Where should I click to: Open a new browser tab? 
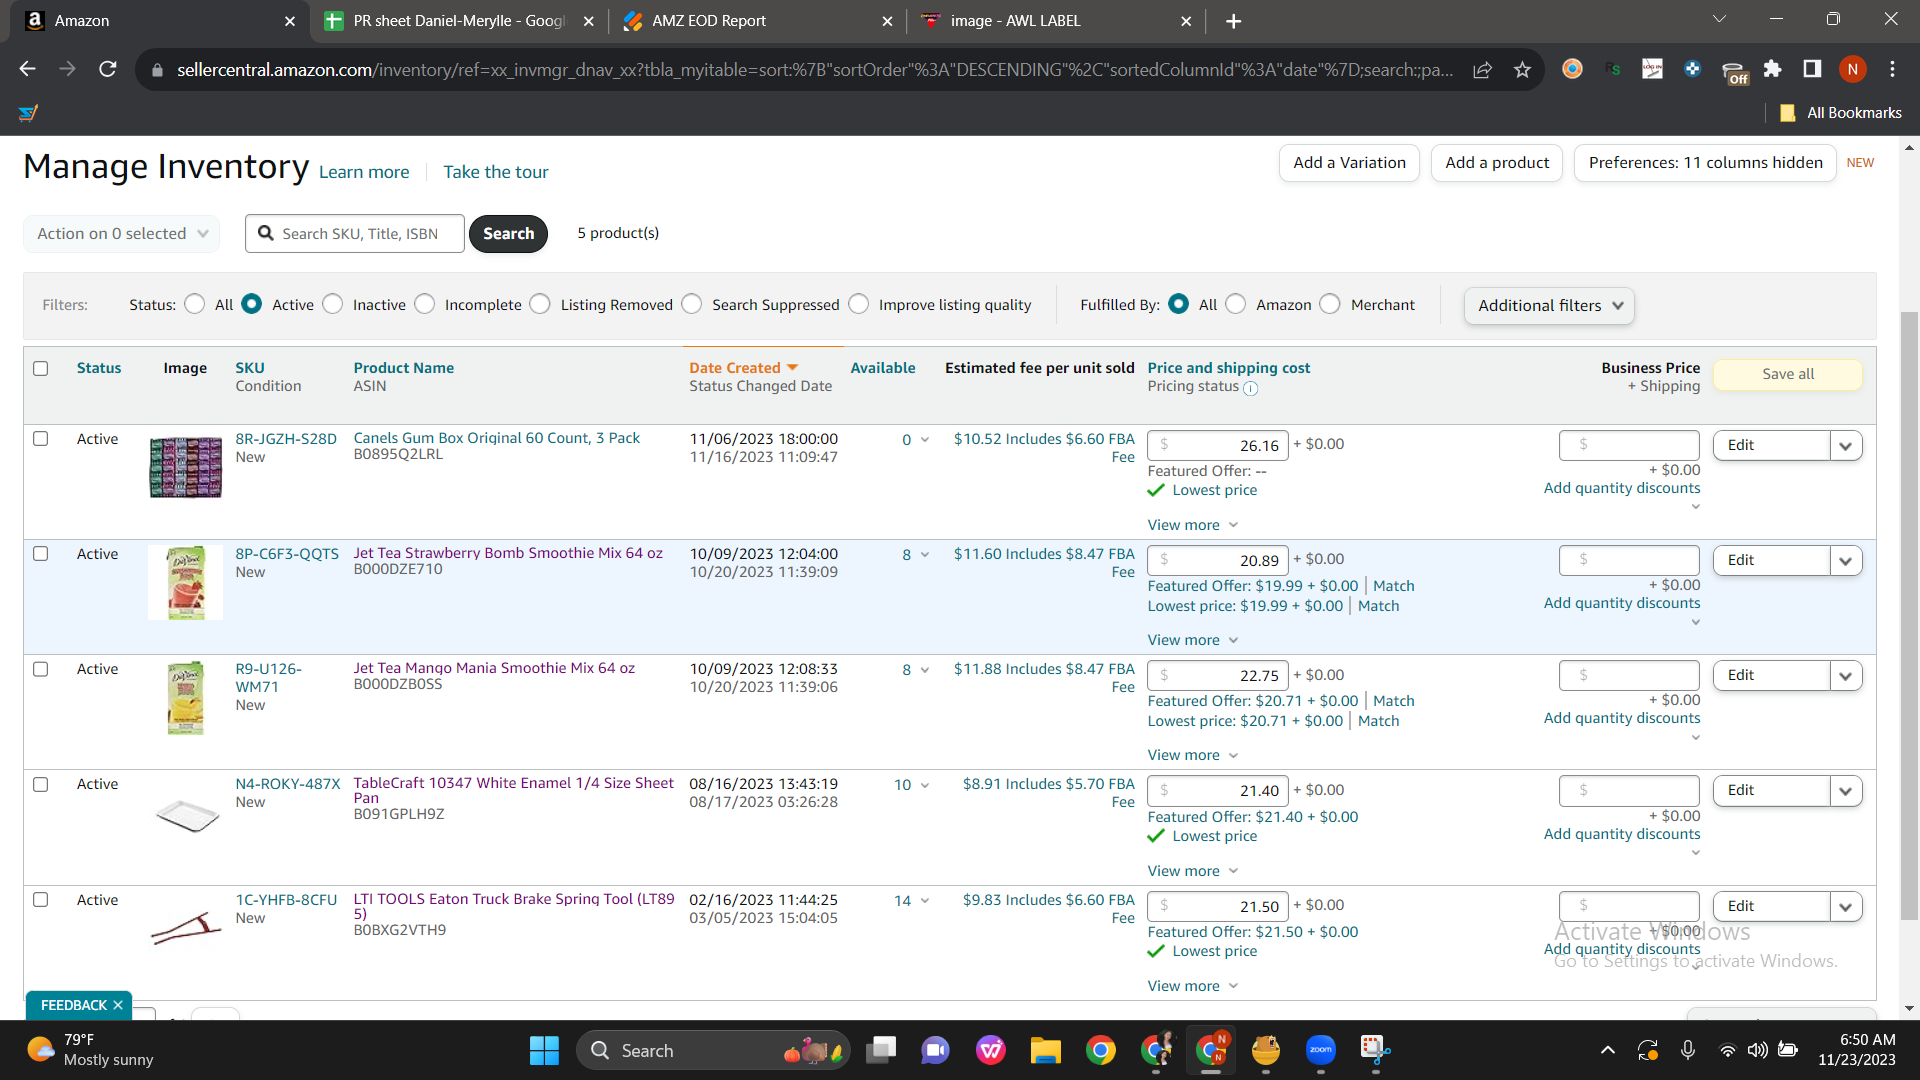click(x=1233, y=21)
